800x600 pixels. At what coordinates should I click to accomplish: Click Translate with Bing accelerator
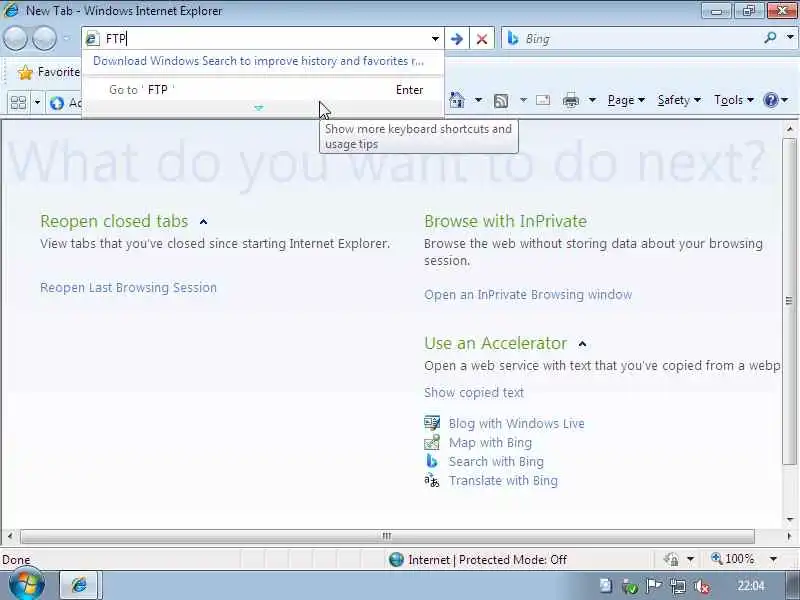pyautogui.click(x=503, y=481)
